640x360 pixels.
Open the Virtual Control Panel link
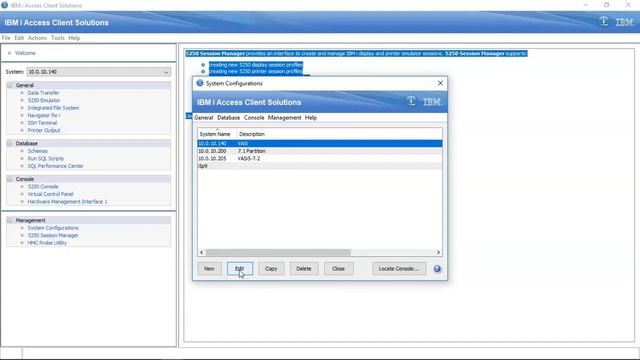(x=51, y=194)
